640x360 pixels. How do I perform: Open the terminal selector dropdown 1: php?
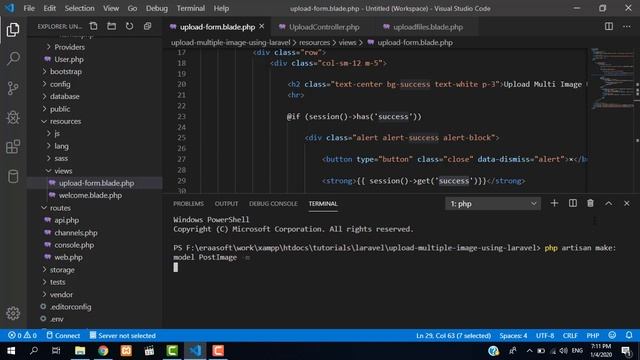pyautogui.click(x=493, y=204)
